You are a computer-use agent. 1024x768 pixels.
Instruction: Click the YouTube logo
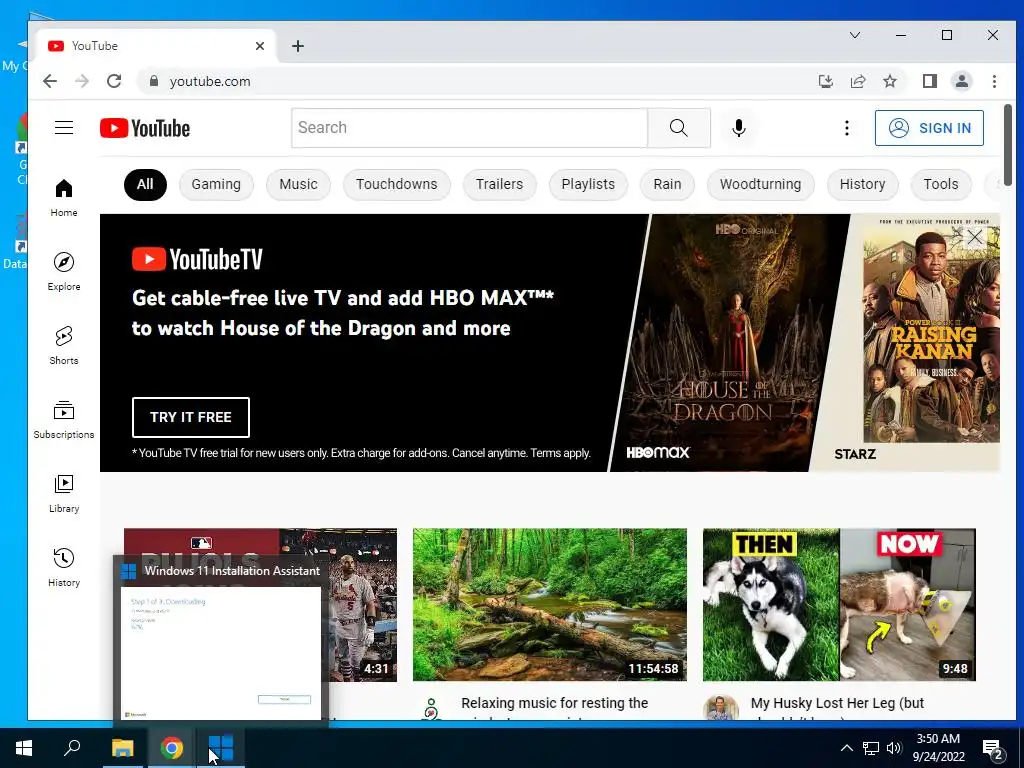[145, 128]
